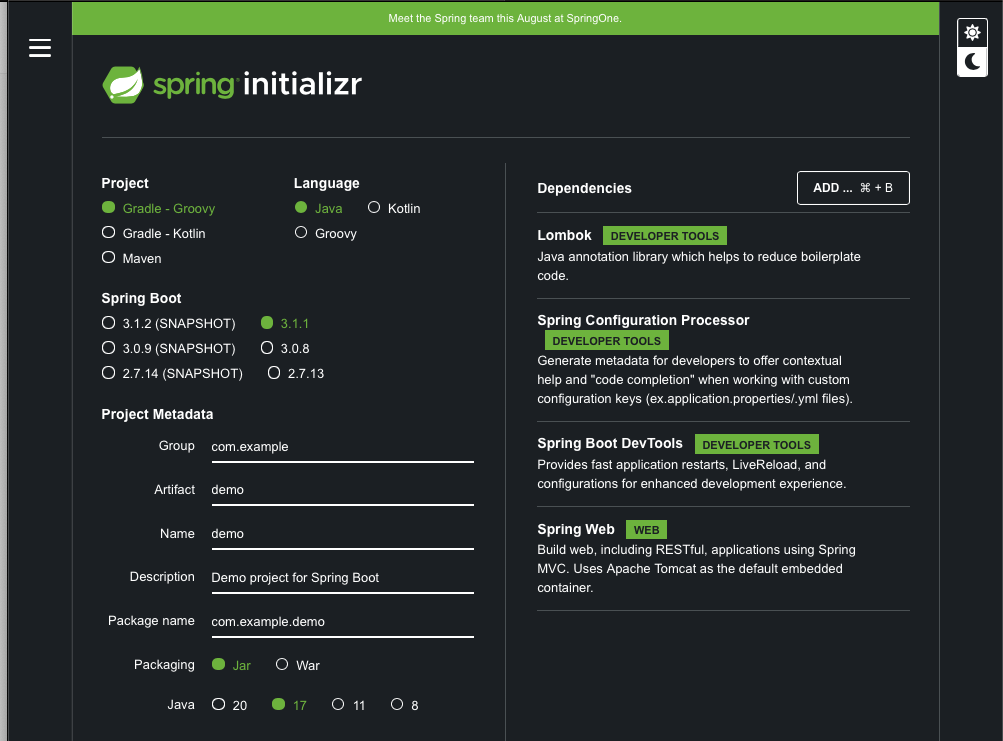Select the Spring Boot DevTools dependency
Screen dimensions: 1003x741
[x=723, y=464]
